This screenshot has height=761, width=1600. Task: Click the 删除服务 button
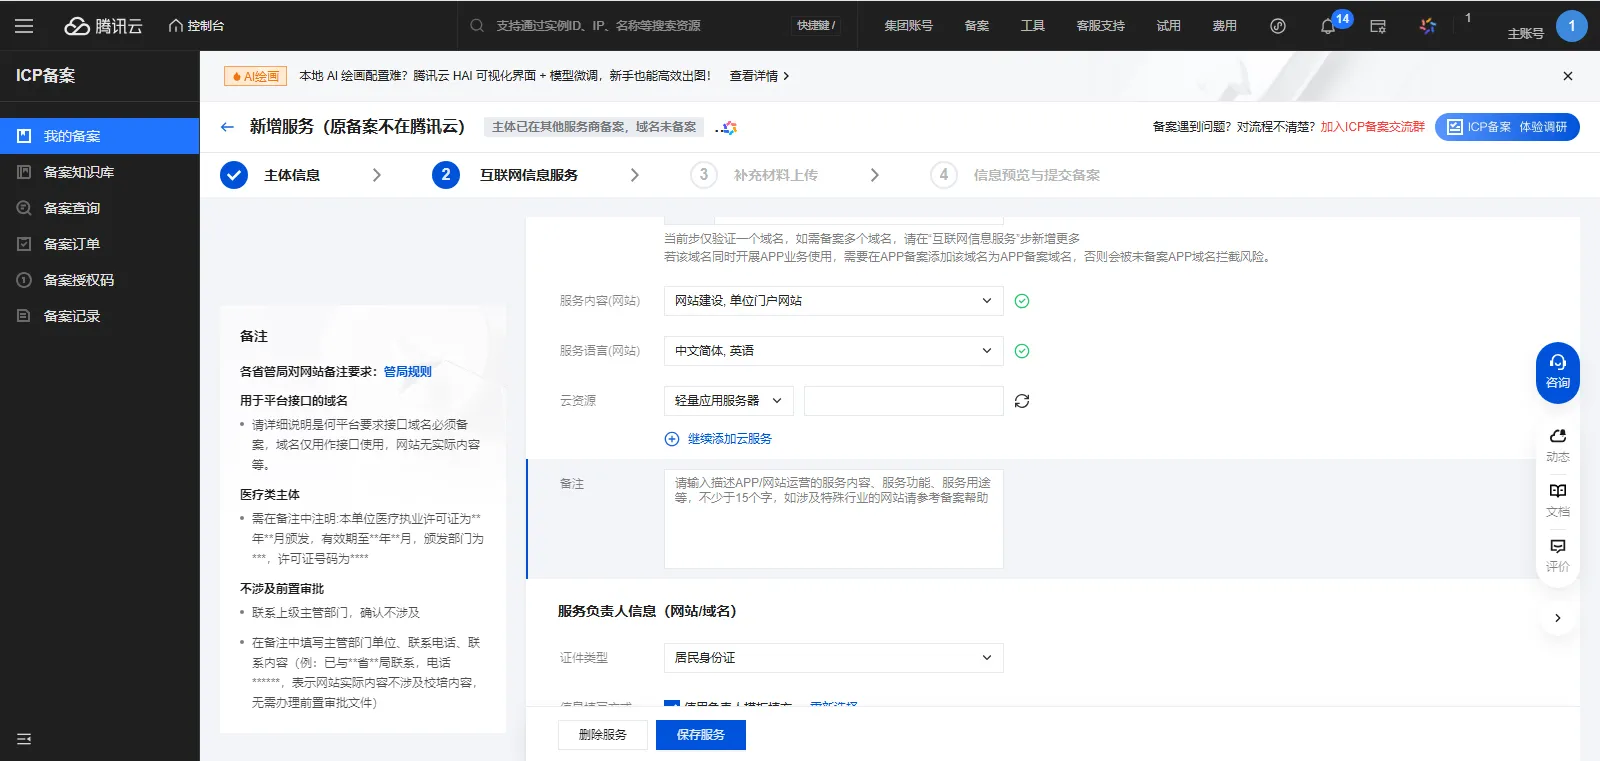click(602, 735)
